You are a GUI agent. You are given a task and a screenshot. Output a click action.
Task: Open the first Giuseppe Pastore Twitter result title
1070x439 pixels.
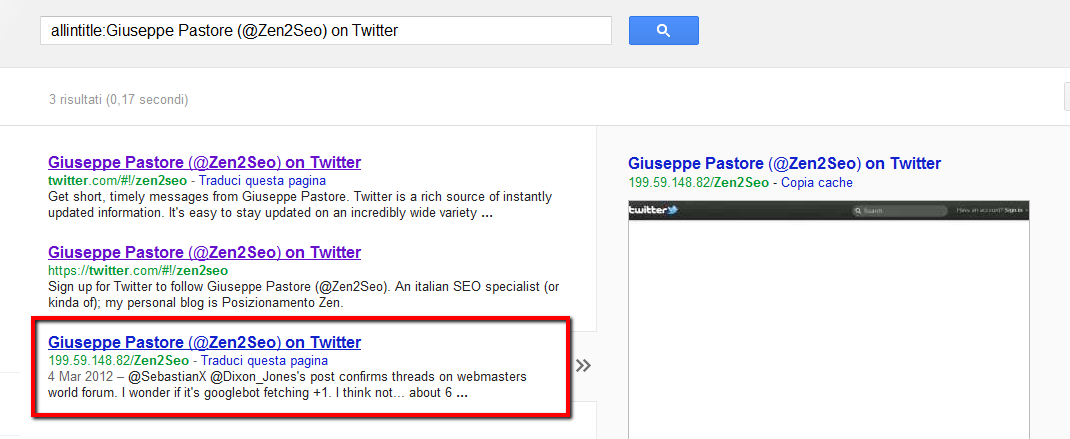(204, 162)
